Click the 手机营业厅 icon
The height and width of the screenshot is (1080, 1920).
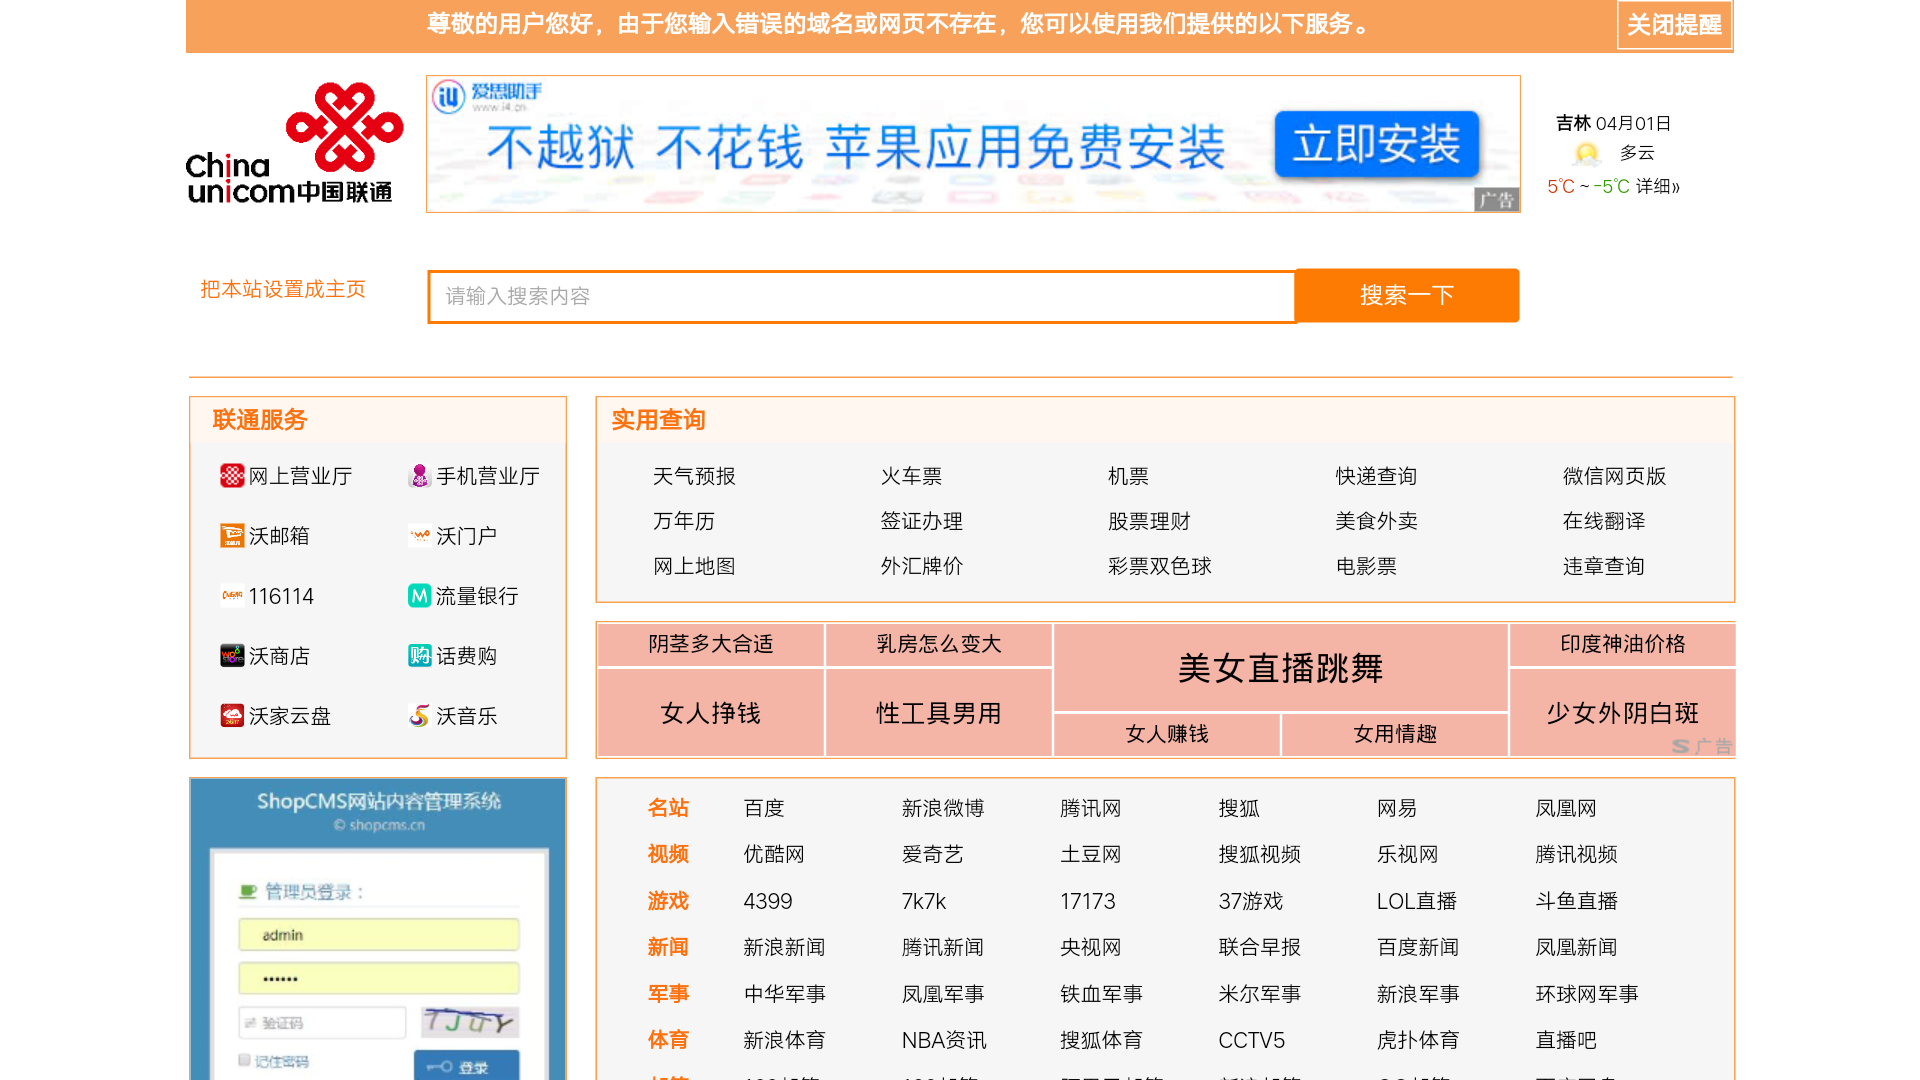click(x=419, y=476)
